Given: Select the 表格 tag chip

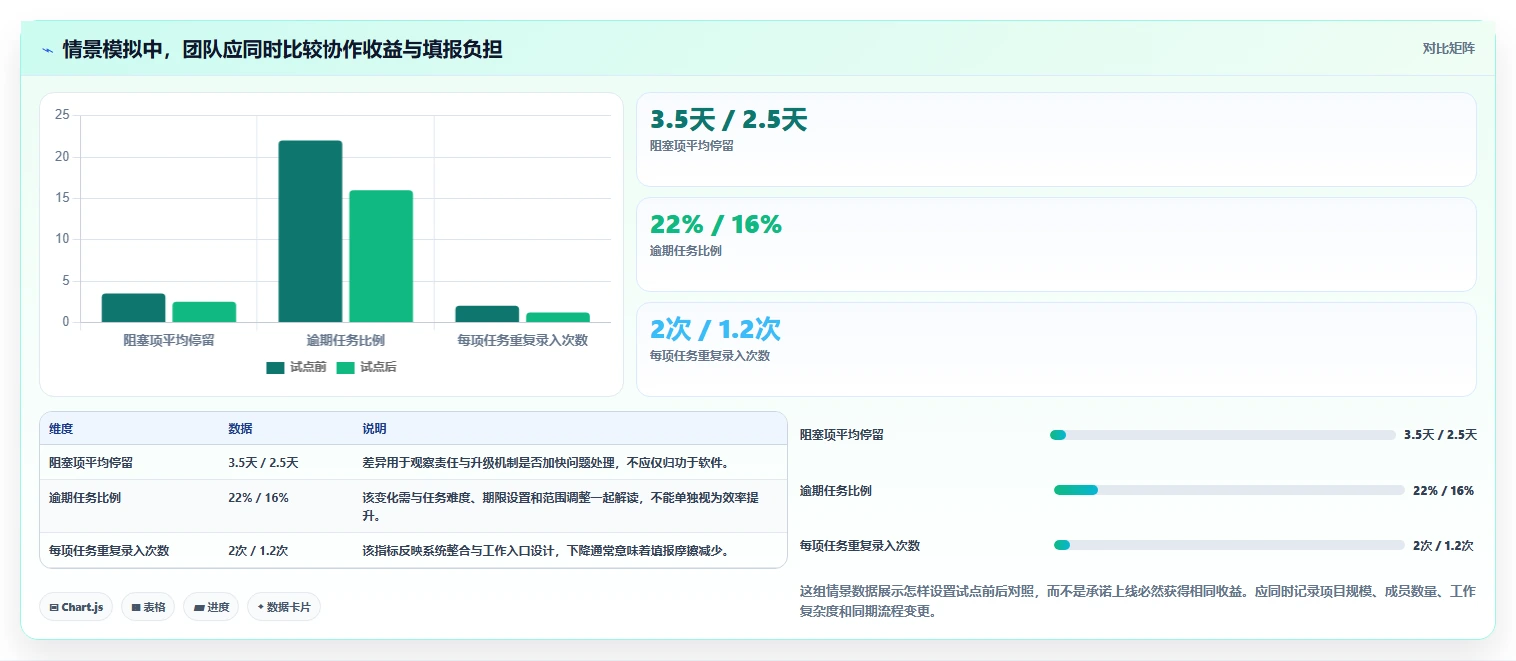Looking at the screenshot, I should (x=148, y=607).
